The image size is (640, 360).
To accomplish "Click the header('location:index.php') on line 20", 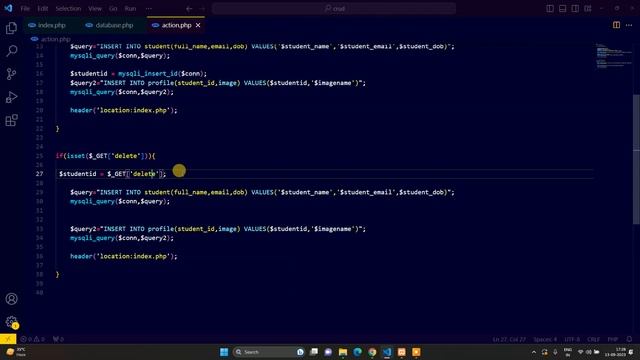I will [124, 110].
